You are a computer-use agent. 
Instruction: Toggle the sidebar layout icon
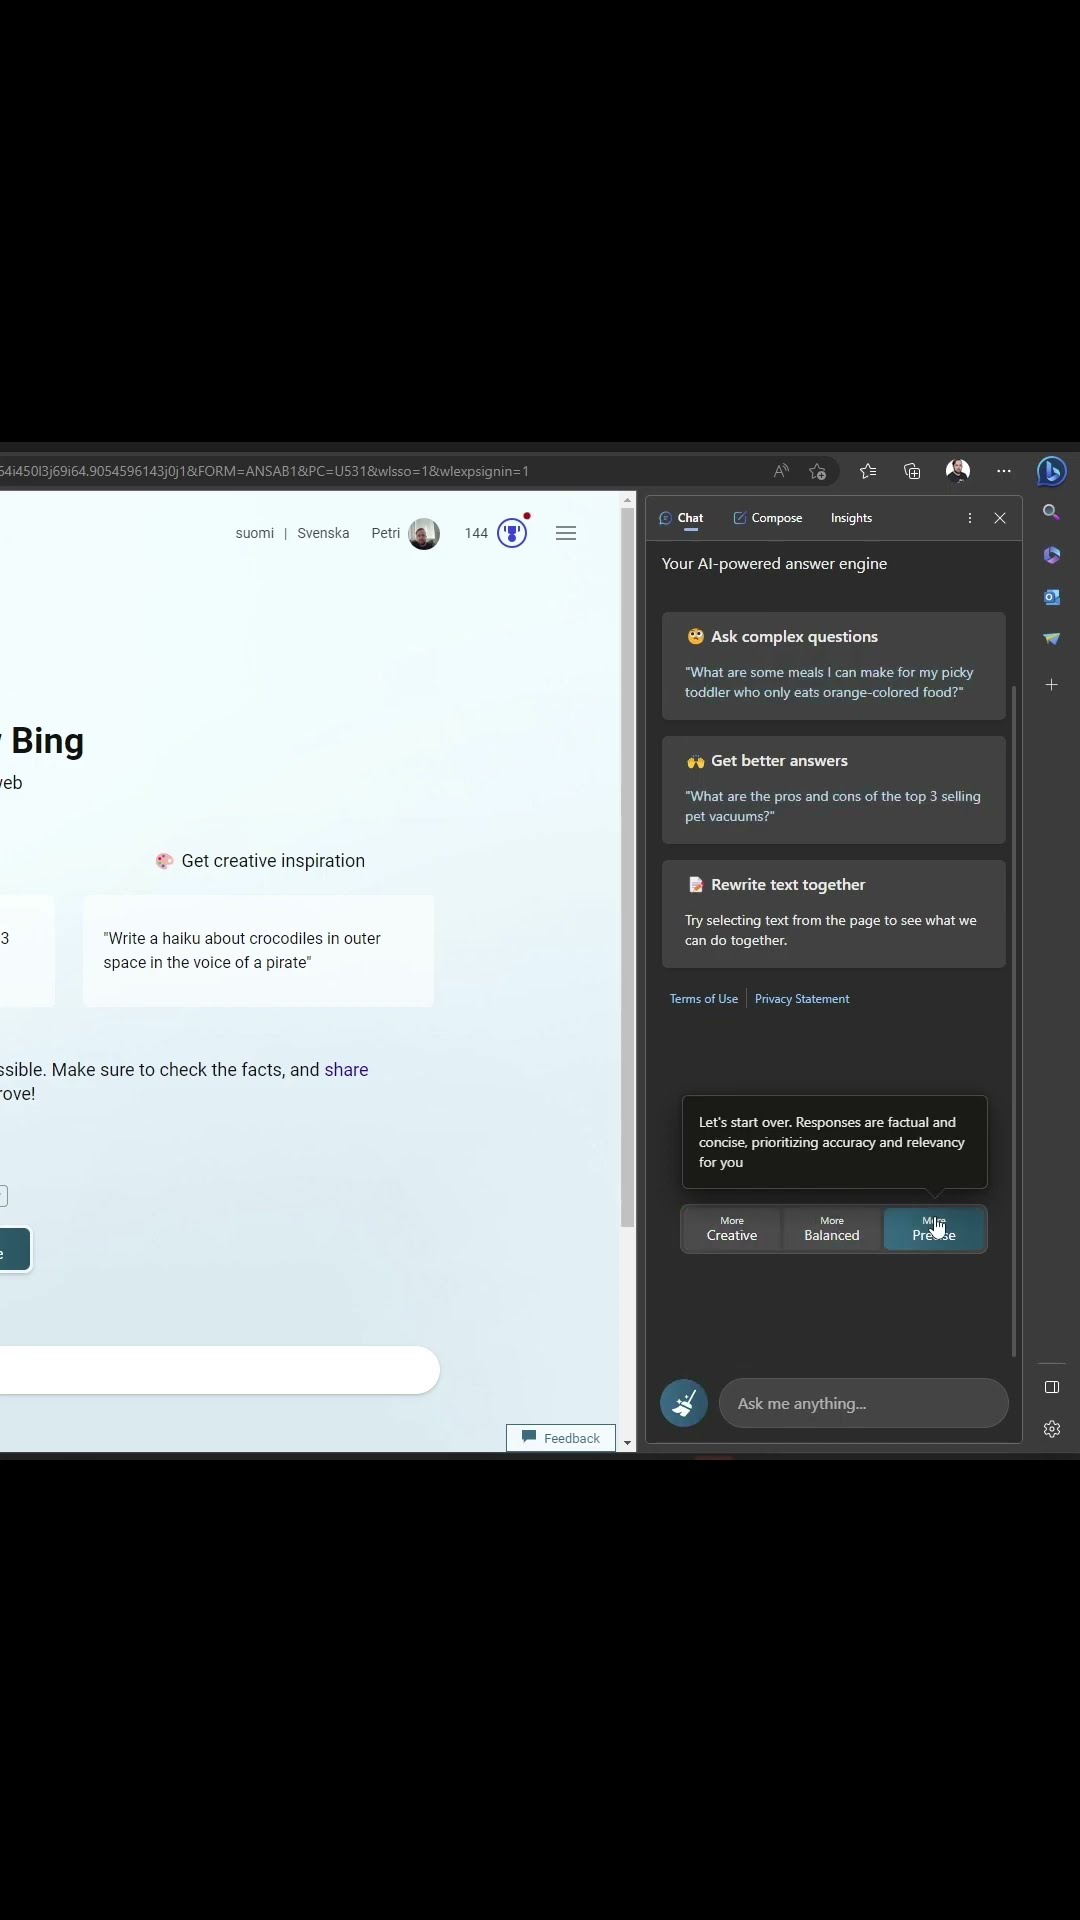click(x=1051, y=1387)
